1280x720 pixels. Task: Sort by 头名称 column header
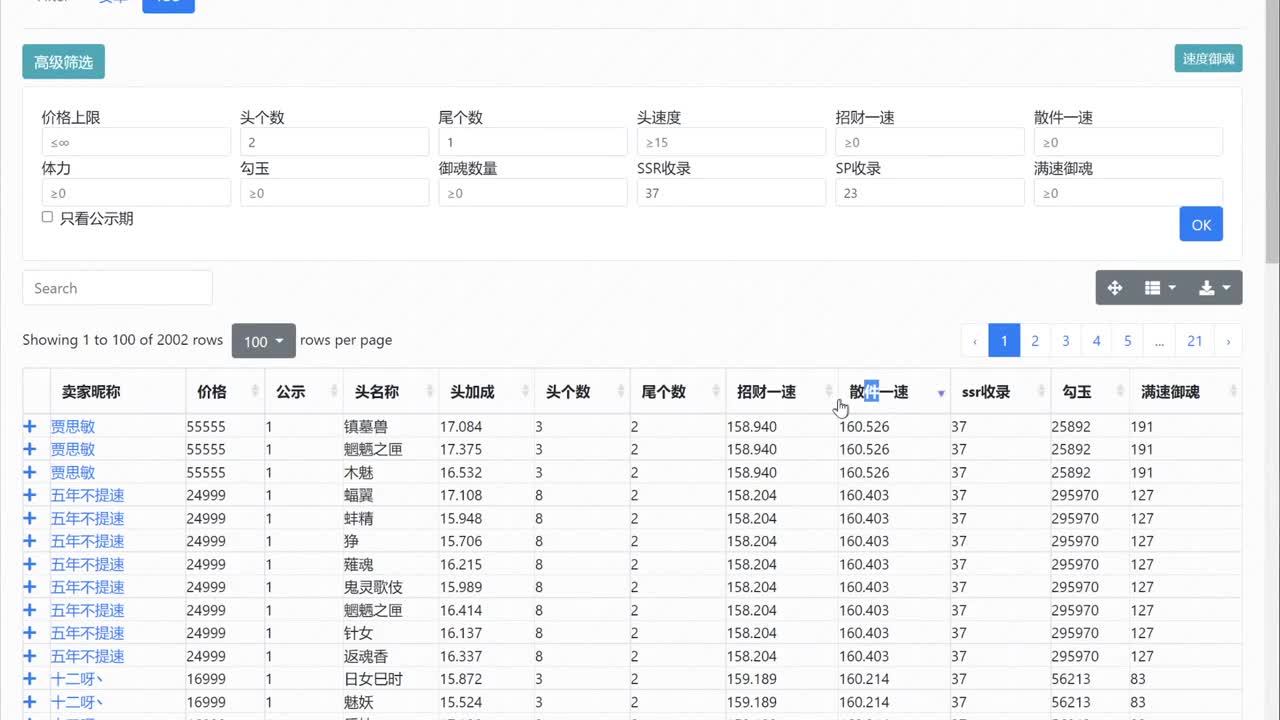coord(390,392)
